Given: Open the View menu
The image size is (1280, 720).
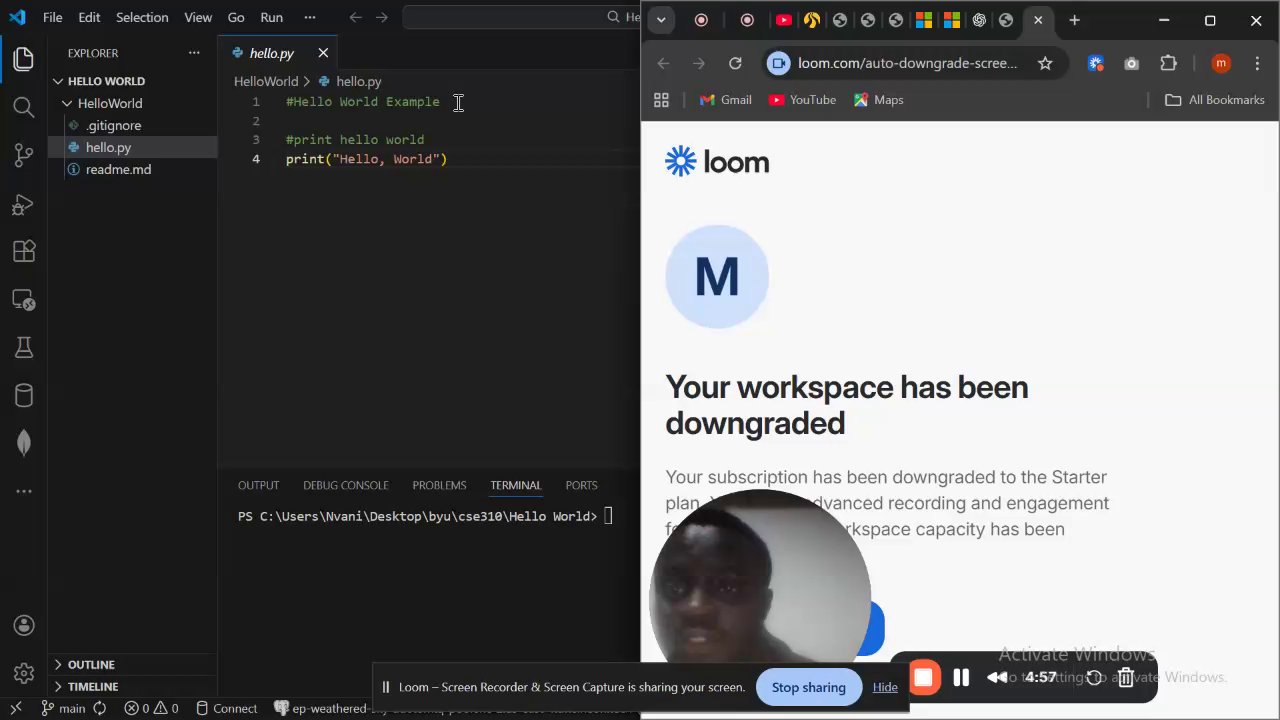Looking at the screenshot, I should coord(198,17).
